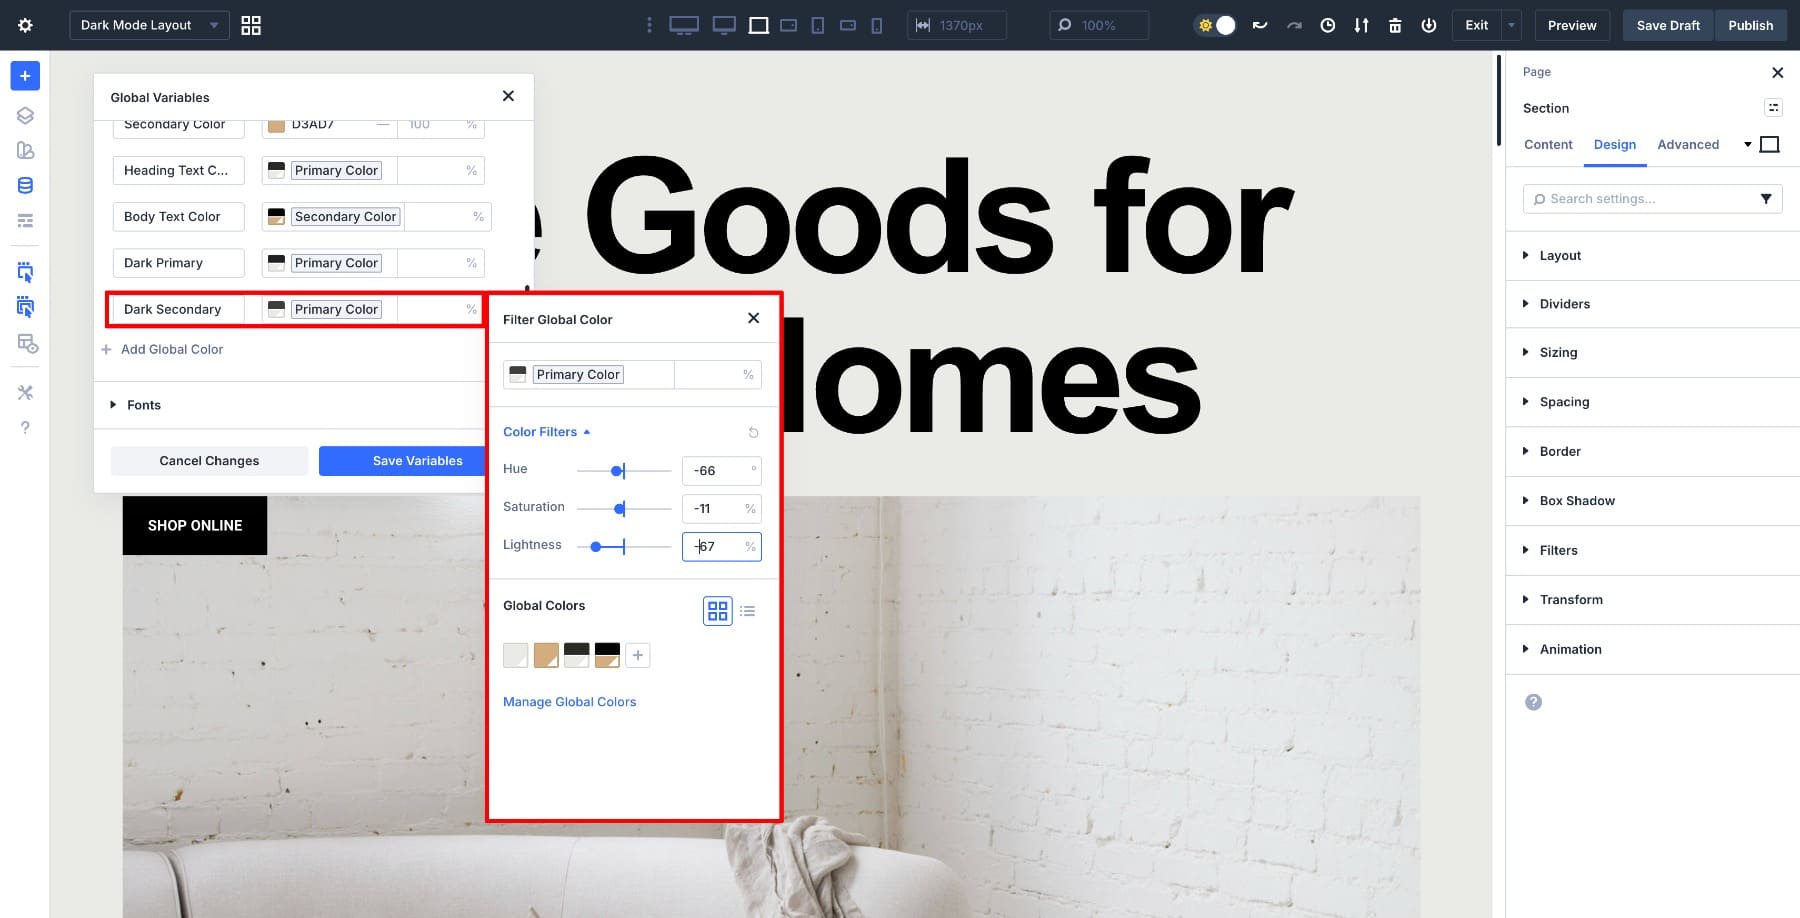Toggle the light/dark mode switch

(1216, 25)
